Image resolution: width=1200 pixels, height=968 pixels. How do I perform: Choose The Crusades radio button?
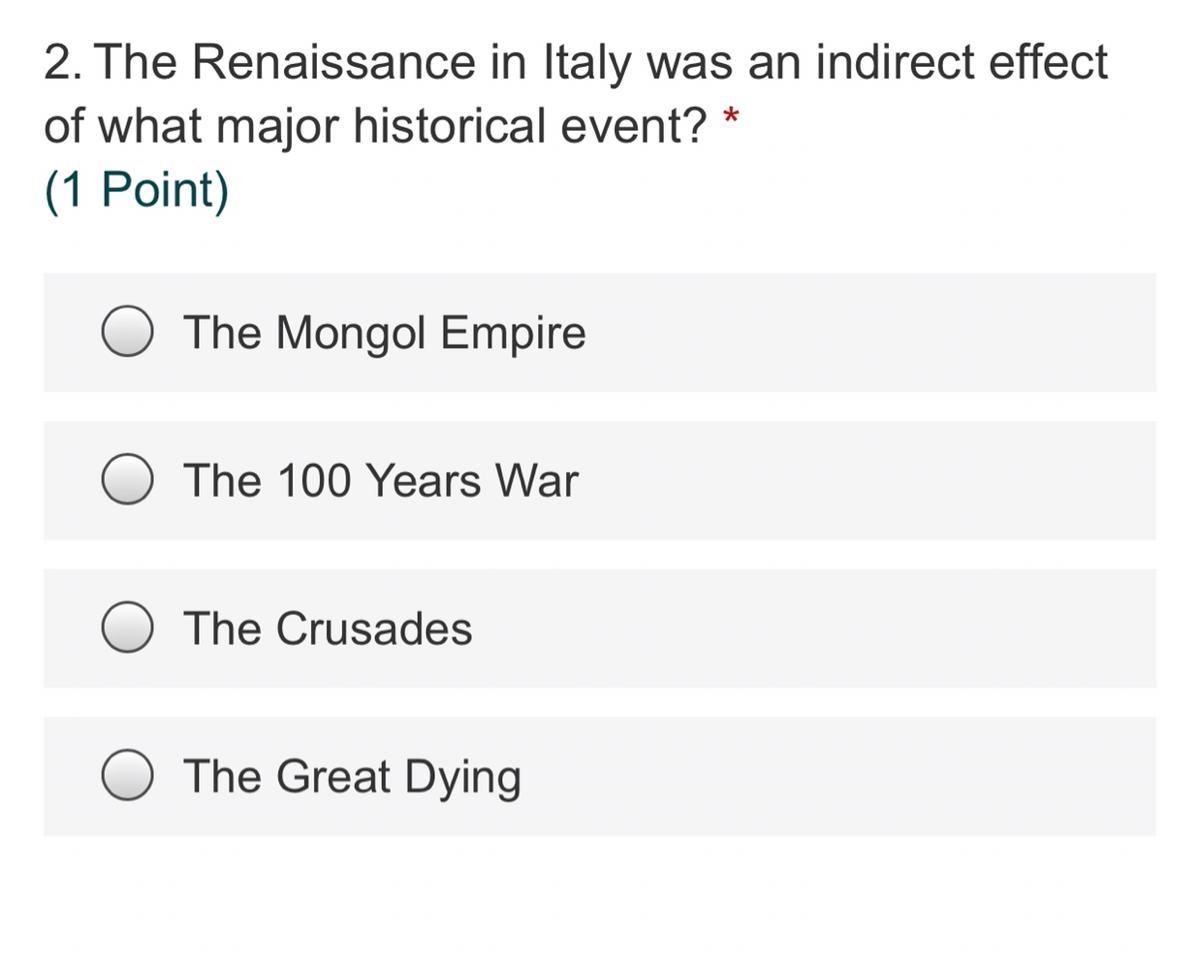[127, 628]
